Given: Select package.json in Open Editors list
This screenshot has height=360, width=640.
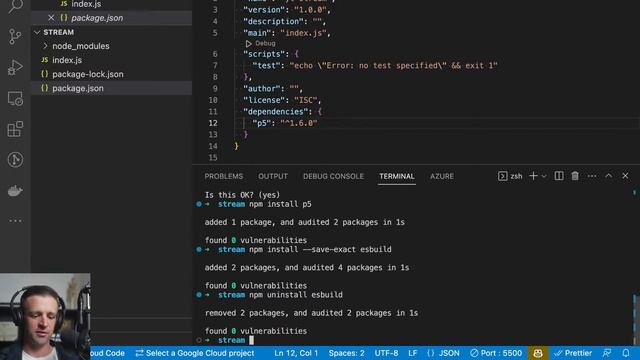Looking at the screenshot, I should (x=111, y=18).
